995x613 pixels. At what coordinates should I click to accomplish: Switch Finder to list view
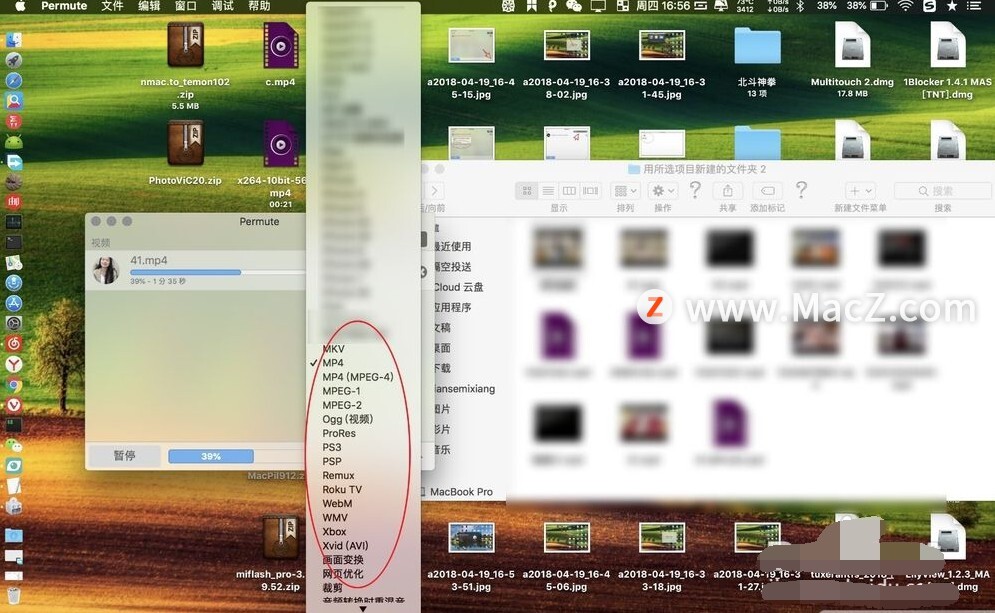pyautogui.click(x=548, y=190)
